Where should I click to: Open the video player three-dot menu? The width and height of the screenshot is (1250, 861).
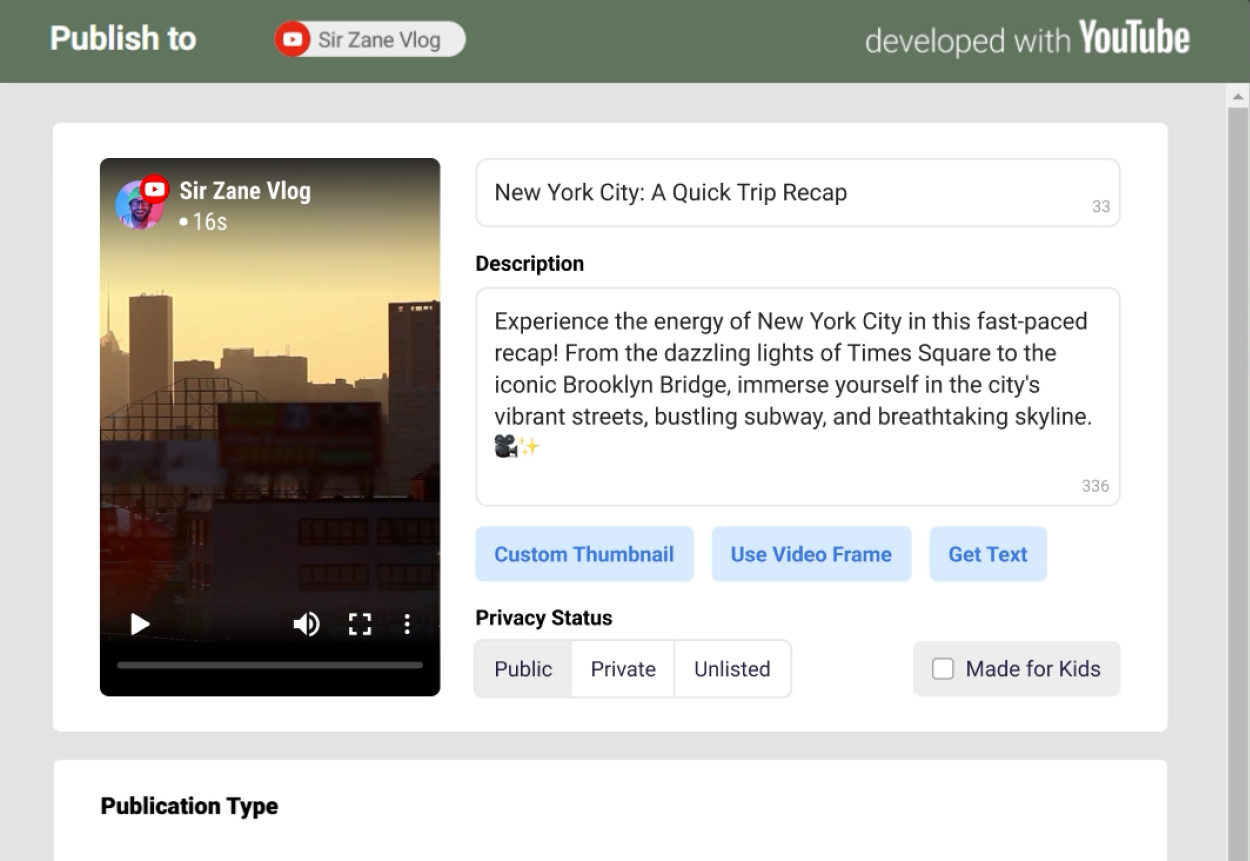pos(407,625)
